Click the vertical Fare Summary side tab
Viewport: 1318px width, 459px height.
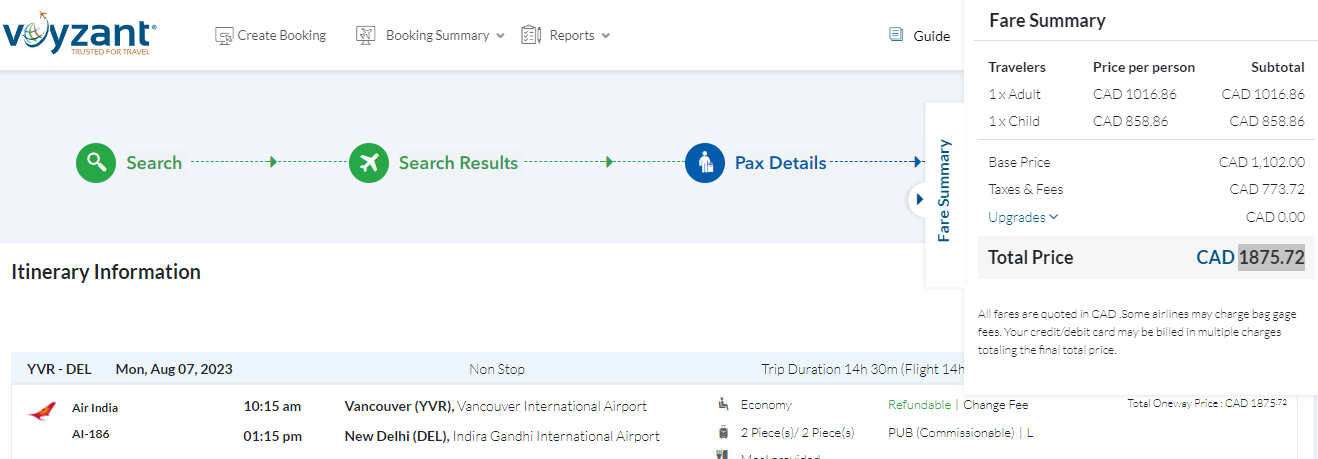pos(944,190)
